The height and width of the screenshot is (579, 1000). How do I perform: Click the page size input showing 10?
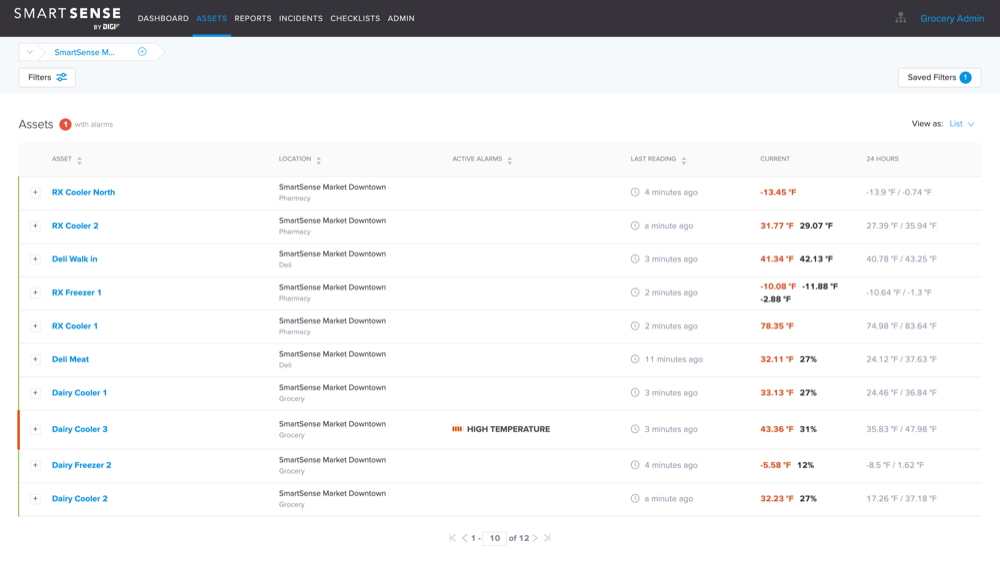[x=494, y=538]
